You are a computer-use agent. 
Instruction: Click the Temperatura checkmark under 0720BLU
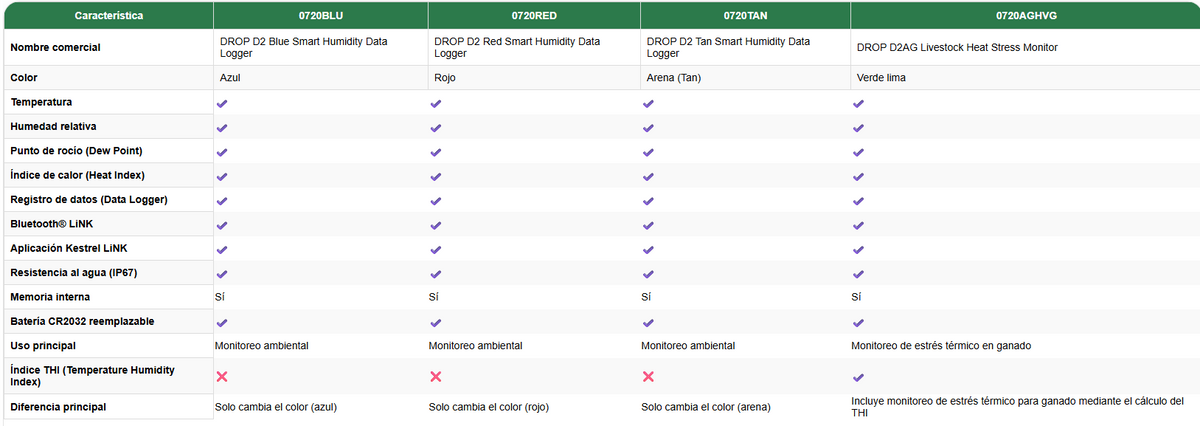click(222, 103)
